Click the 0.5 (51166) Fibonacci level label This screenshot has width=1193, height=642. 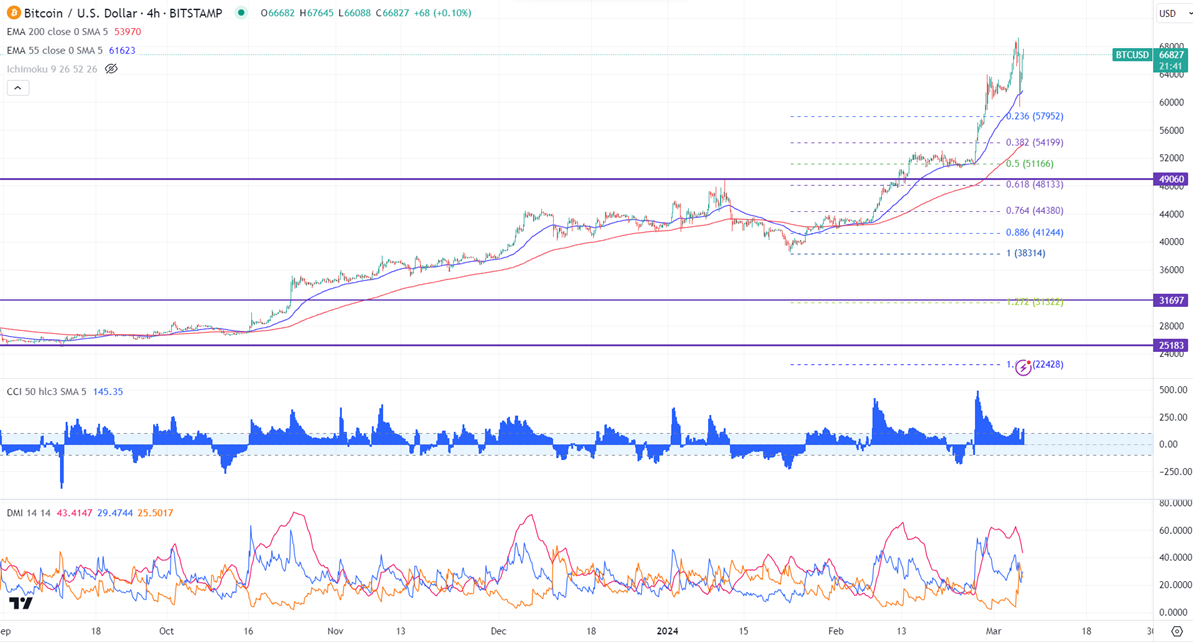pyautogui.click(x=1030, y=164)
